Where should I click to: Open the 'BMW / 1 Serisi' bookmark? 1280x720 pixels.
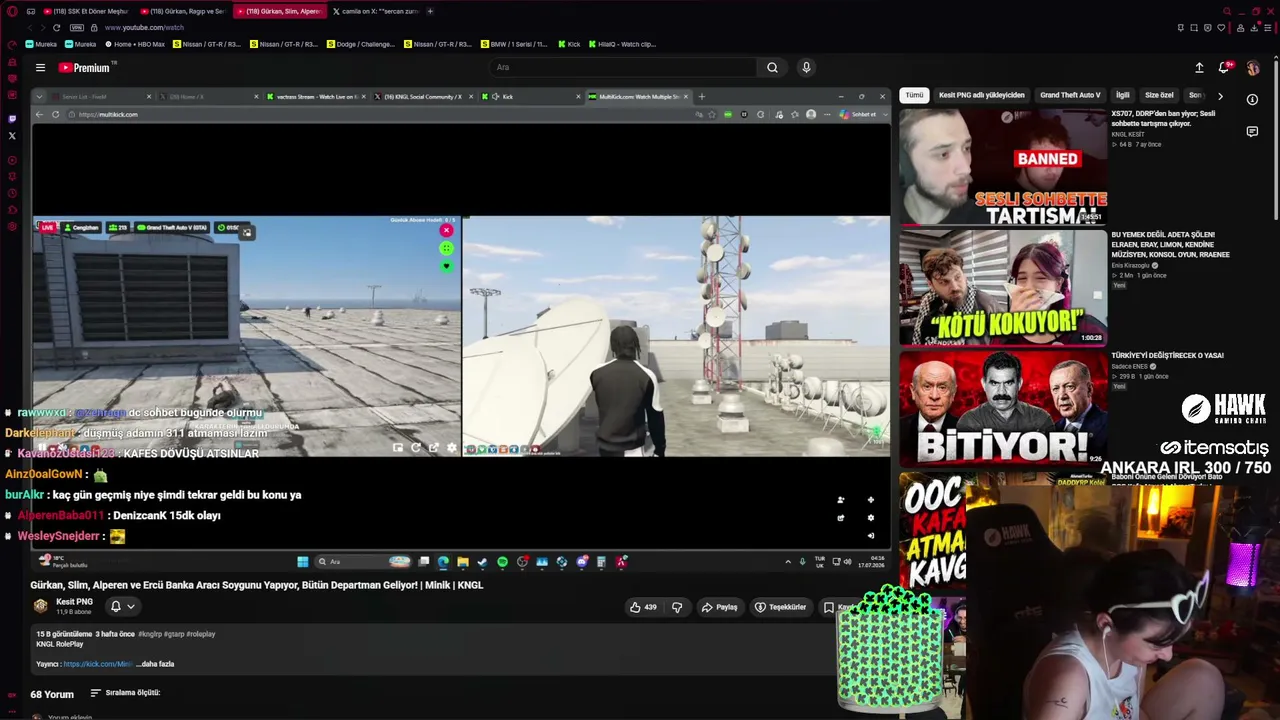point(514,44)
